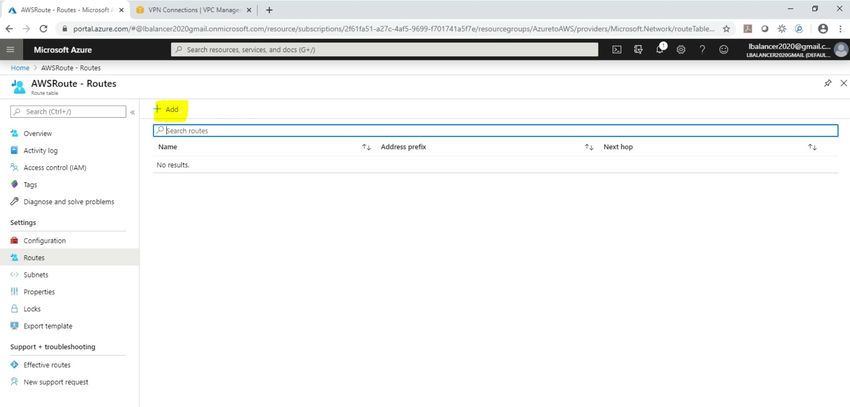Open portal settings gear
850x407 pixels.
(681, 49)
